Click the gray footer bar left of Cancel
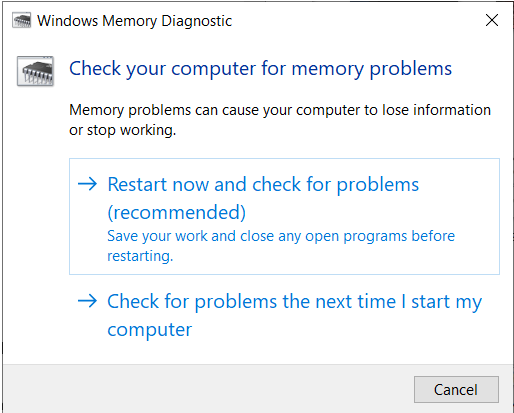This screenshot has width=514, height=413. 207,389
